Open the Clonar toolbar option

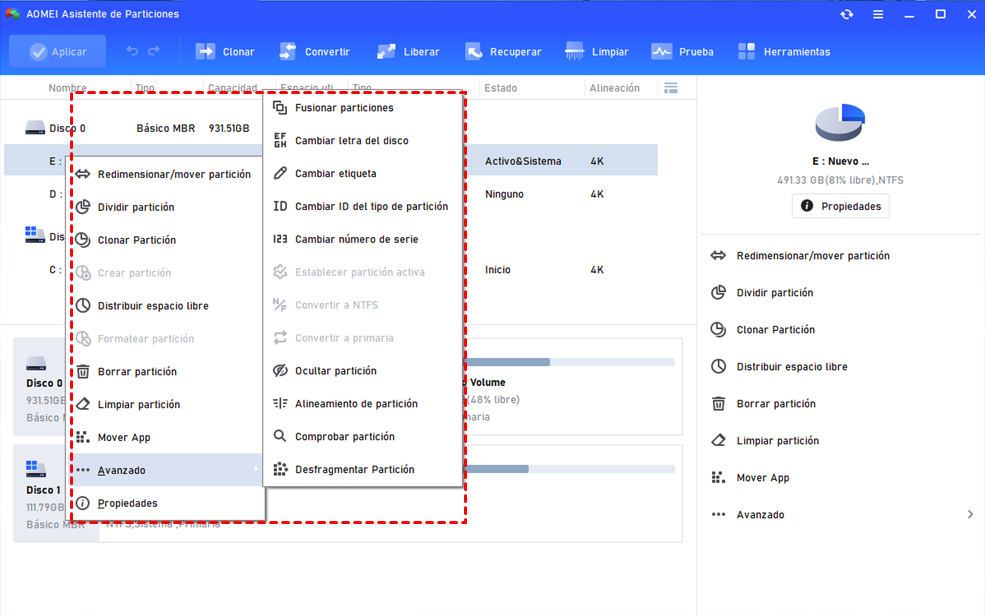[225, 51]
